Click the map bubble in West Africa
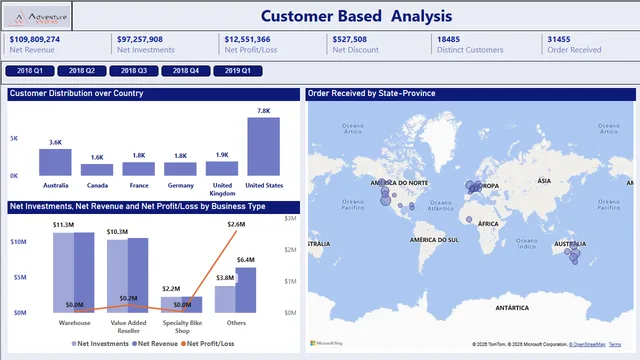The height and width of the screenshot is (360, 640). [469, 219]
